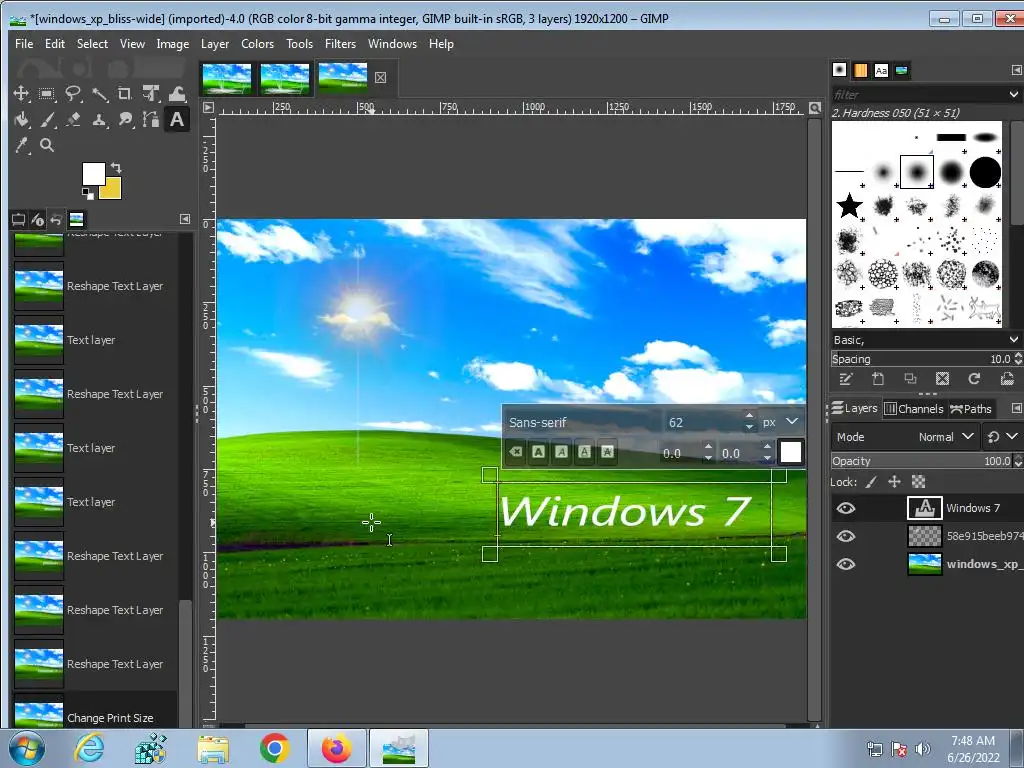Image resolution: width=1024 pixels, height=768 pixels.
Task: Open the Device Status dock tab
Action: click(x=37, y=219)
